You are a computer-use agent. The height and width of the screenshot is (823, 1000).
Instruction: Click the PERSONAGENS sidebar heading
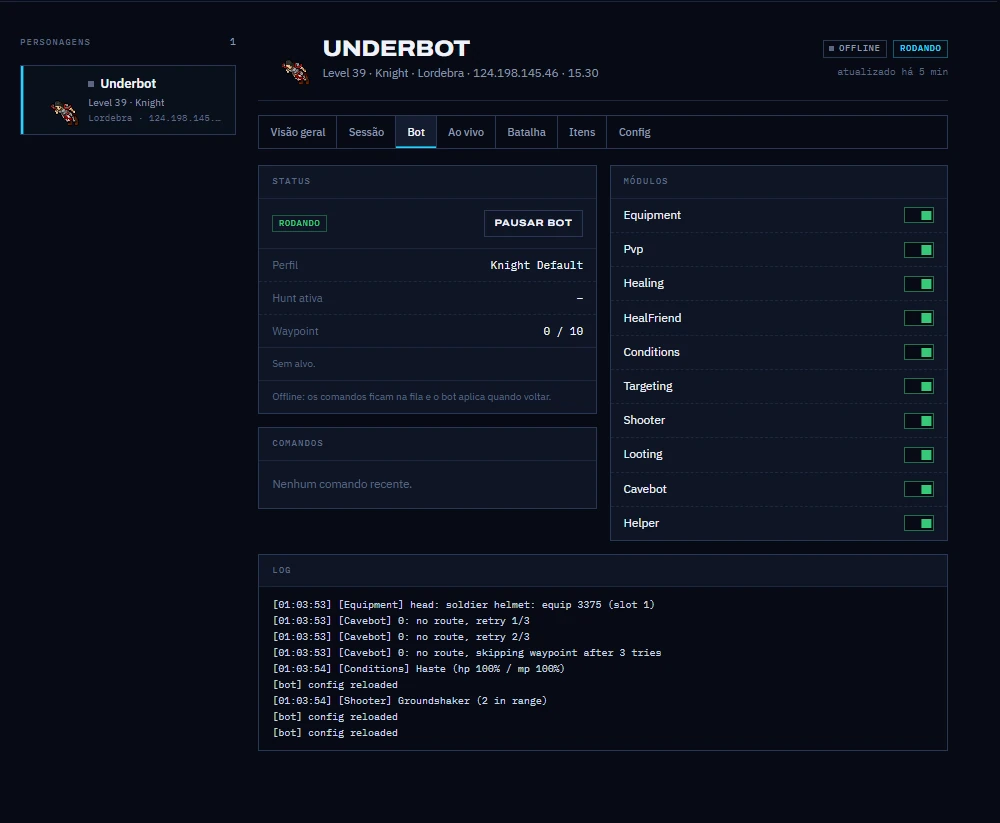pos(55,42)
